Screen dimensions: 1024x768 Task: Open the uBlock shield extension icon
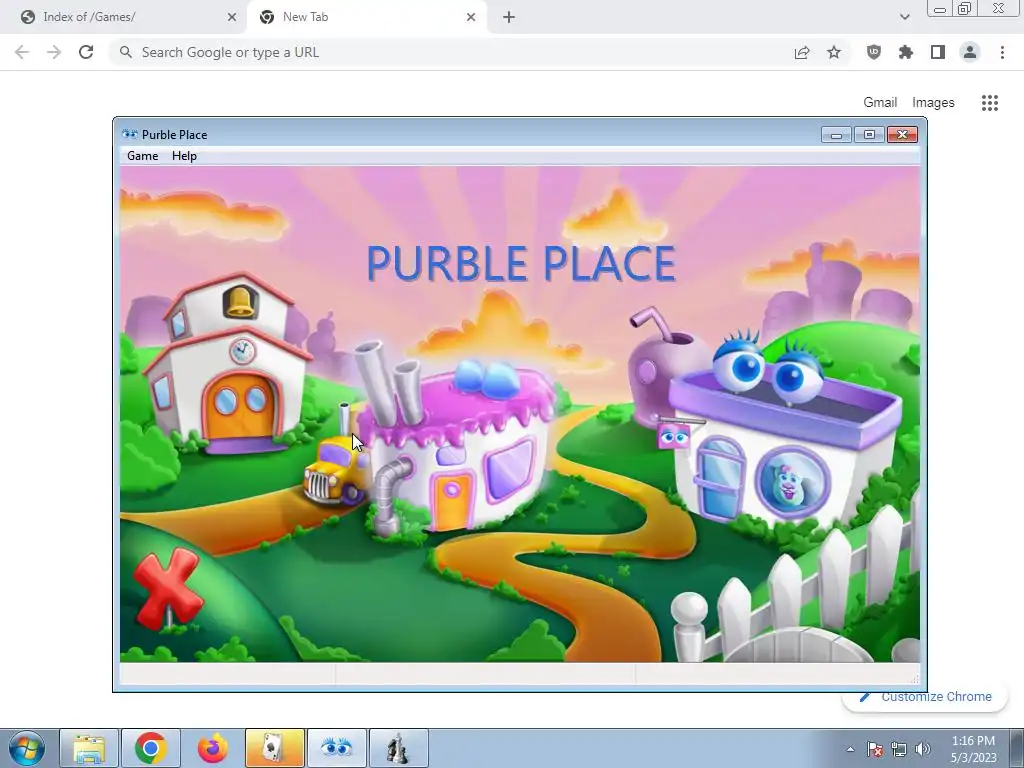874,52
